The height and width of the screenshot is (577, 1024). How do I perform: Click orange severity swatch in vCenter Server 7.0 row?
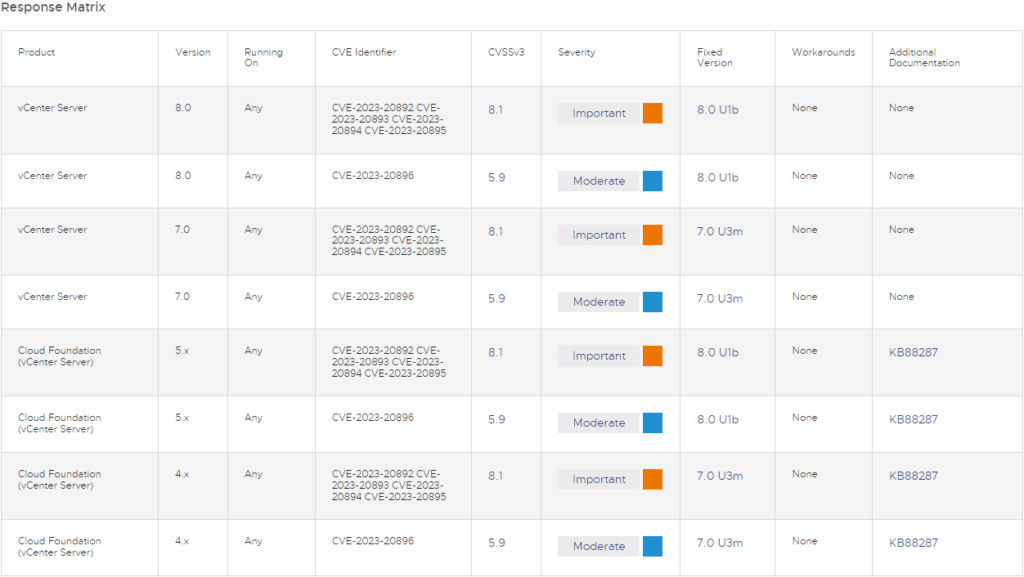pyautogui.click(x=652, y=235)
